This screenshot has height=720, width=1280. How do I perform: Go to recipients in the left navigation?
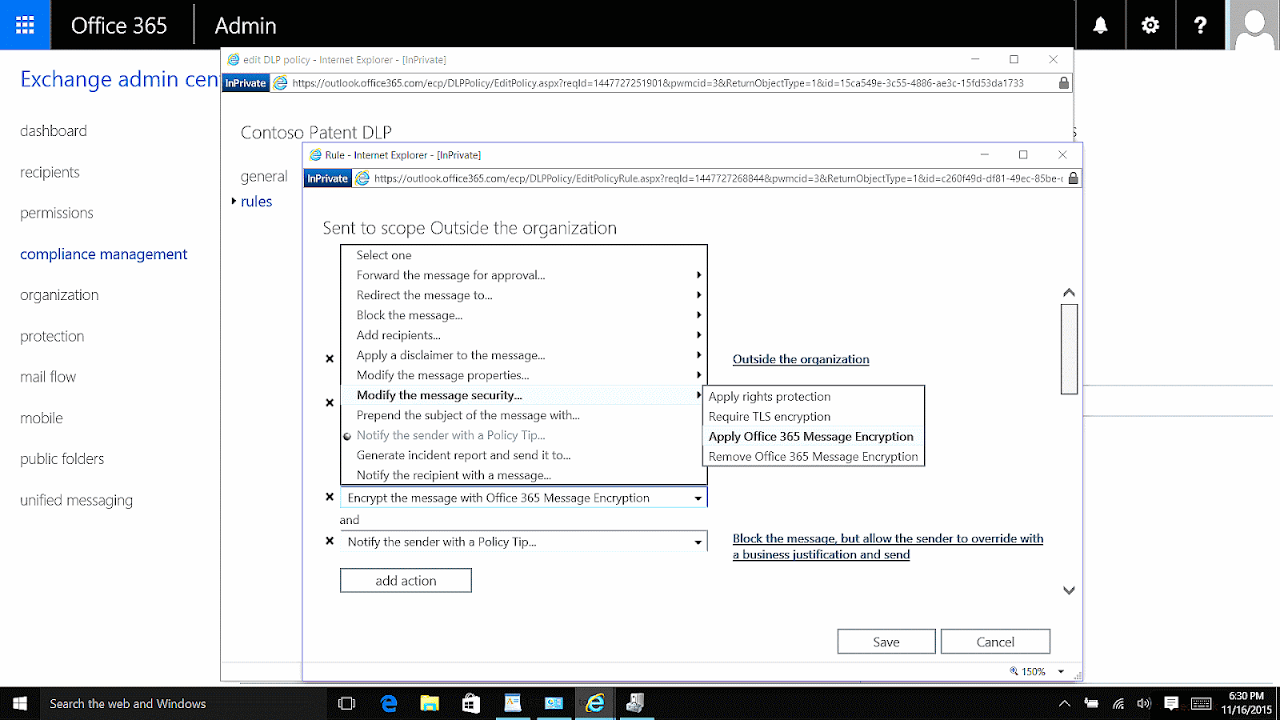click(x=50, y=172)
